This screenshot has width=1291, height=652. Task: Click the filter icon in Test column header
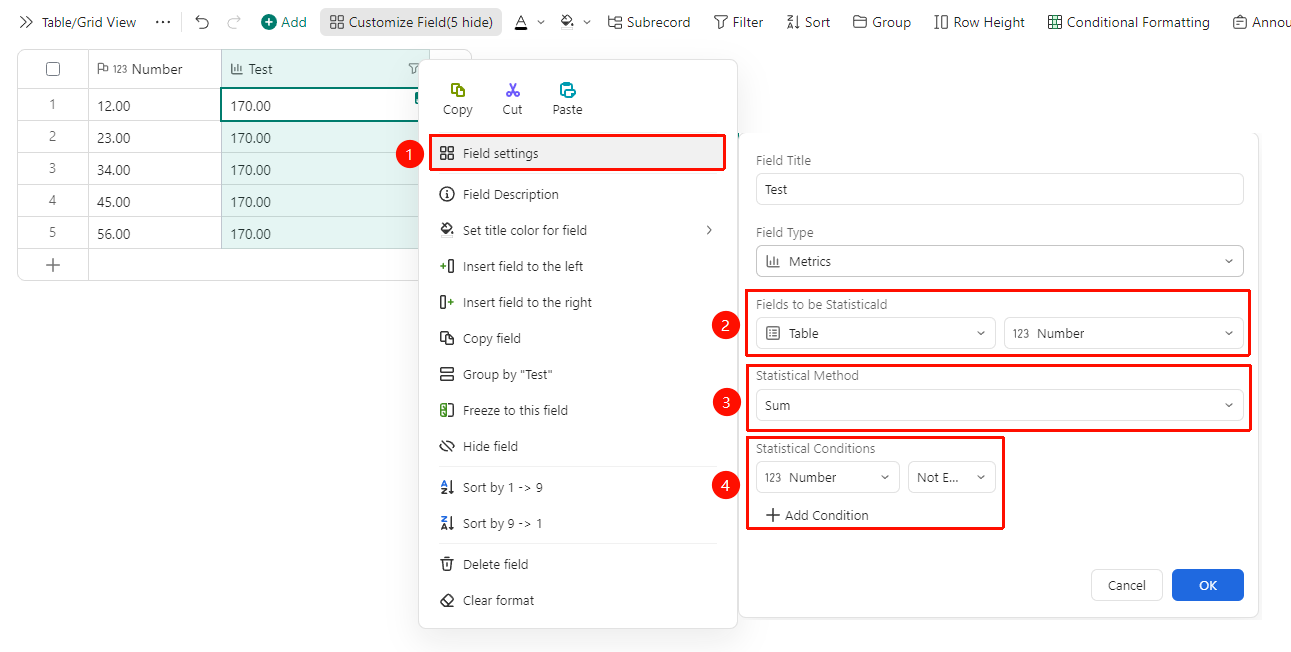pos(414,69)
